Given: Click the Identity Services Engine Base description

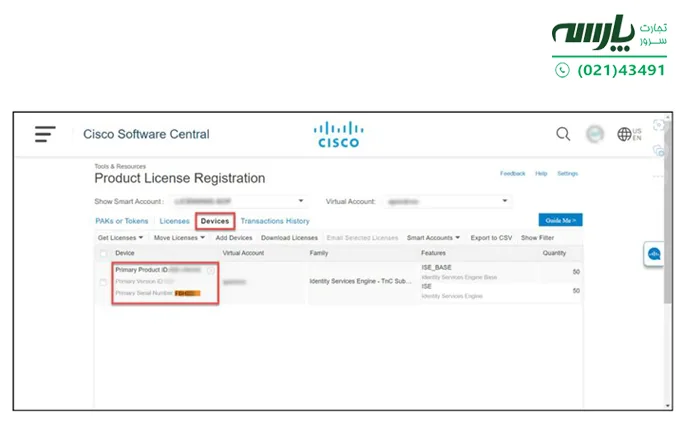Looking at the screenshot, I should tap(459, 277).
